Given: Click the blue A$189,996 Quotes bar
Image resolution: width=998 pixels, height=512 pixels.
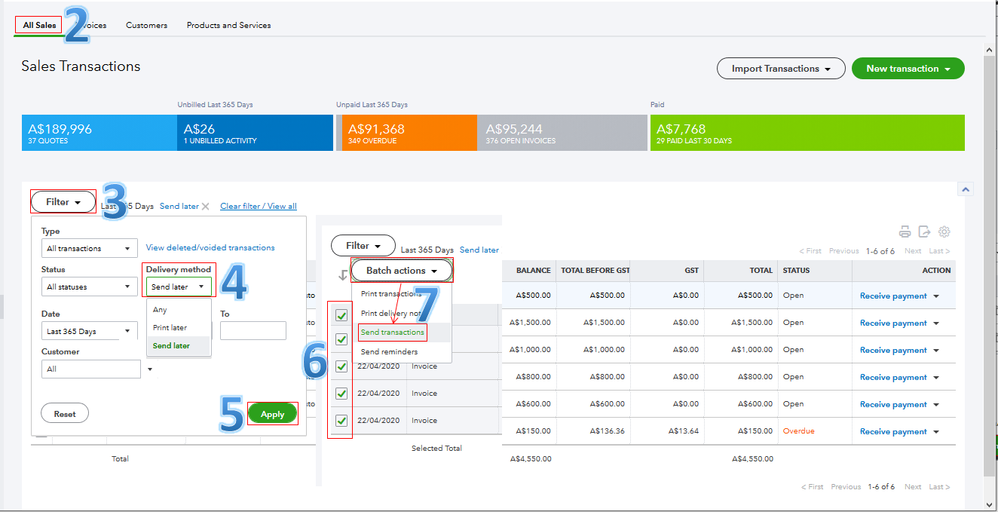Looking at the screenshot, I should (99, 133).
